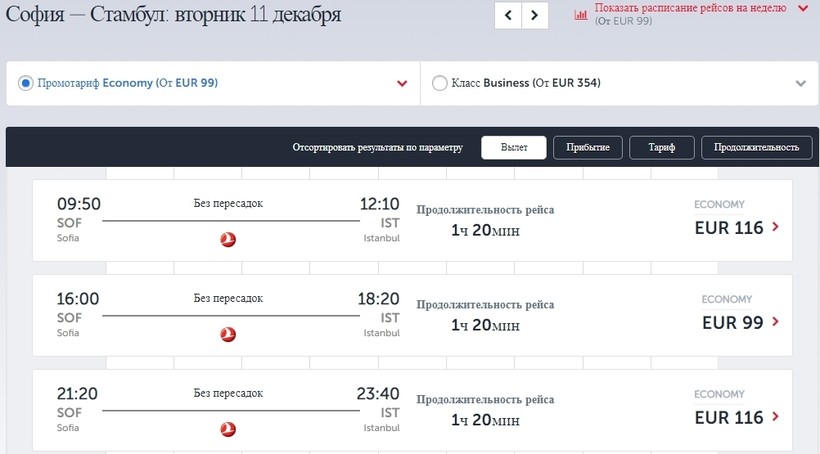Screen dimensions: 820x454
Task: Go to previous day arrow
Action: (x=509, y=15)
